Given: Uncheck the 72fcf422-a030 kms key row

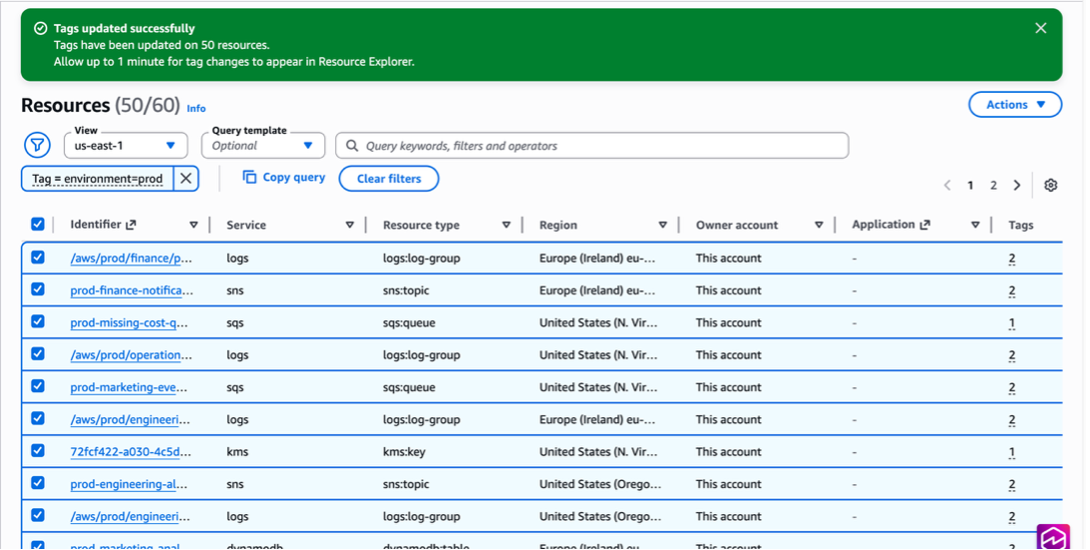Looking at the screenshot, I should tap(38, 451).
